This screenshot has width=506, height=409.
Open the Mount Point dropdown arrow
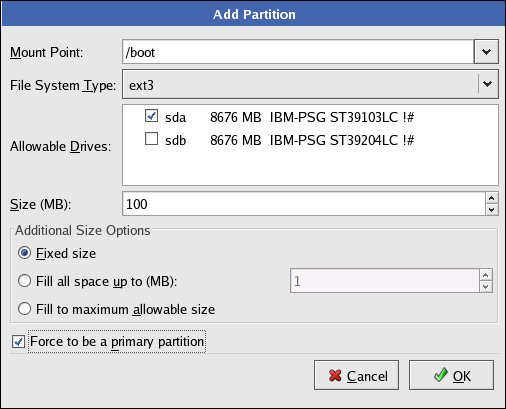pos(486,52)
